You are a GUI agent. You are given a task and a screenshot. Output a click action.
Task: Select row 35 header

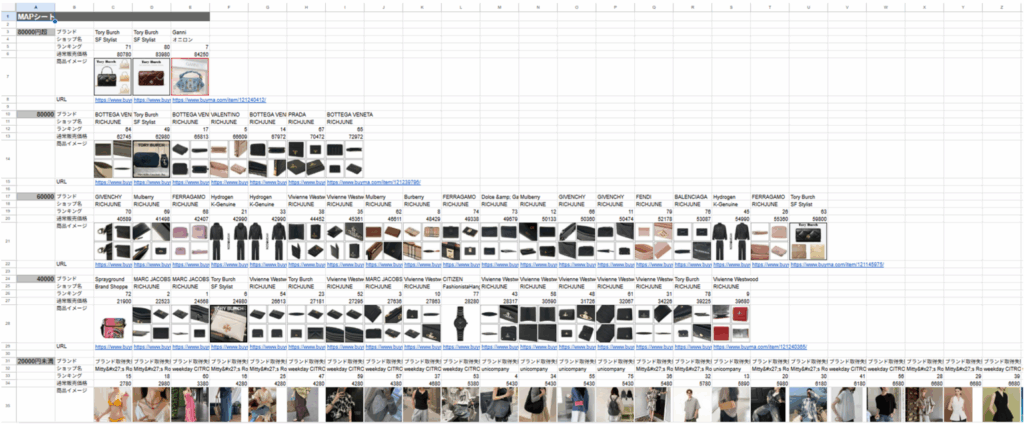pyautogui.click(x=8, y=404)
